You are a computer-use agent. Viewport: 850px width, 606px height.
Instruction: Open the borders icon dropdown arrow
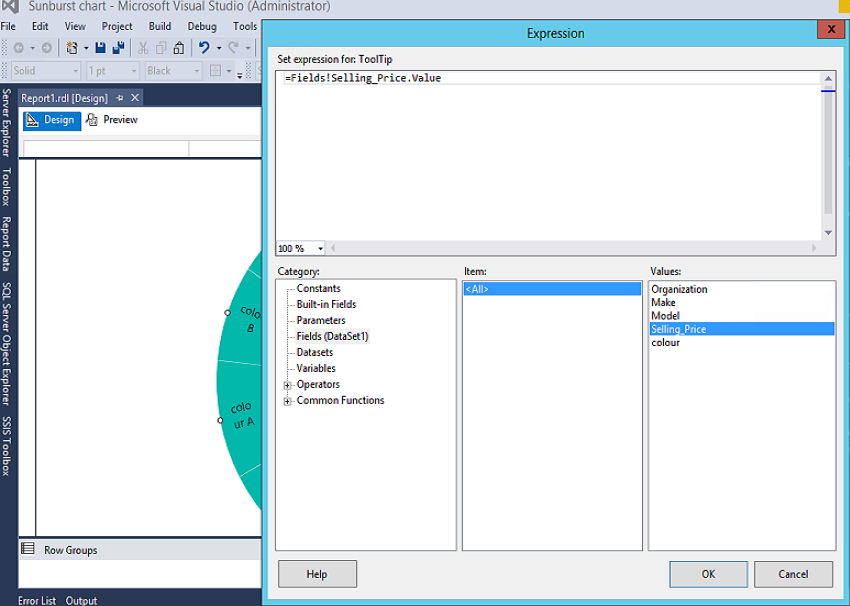(229, 72)
